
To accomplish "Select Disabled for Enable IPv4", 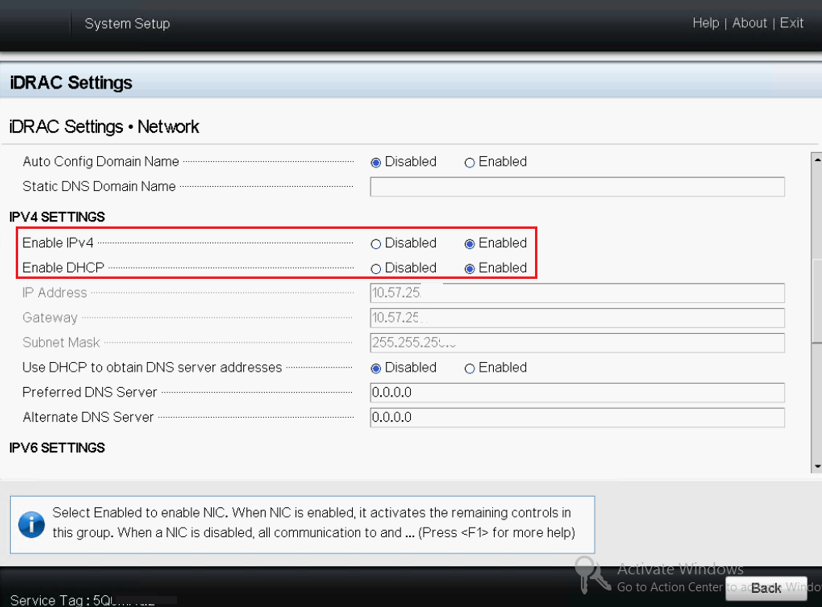I will (x=375, y=244).
